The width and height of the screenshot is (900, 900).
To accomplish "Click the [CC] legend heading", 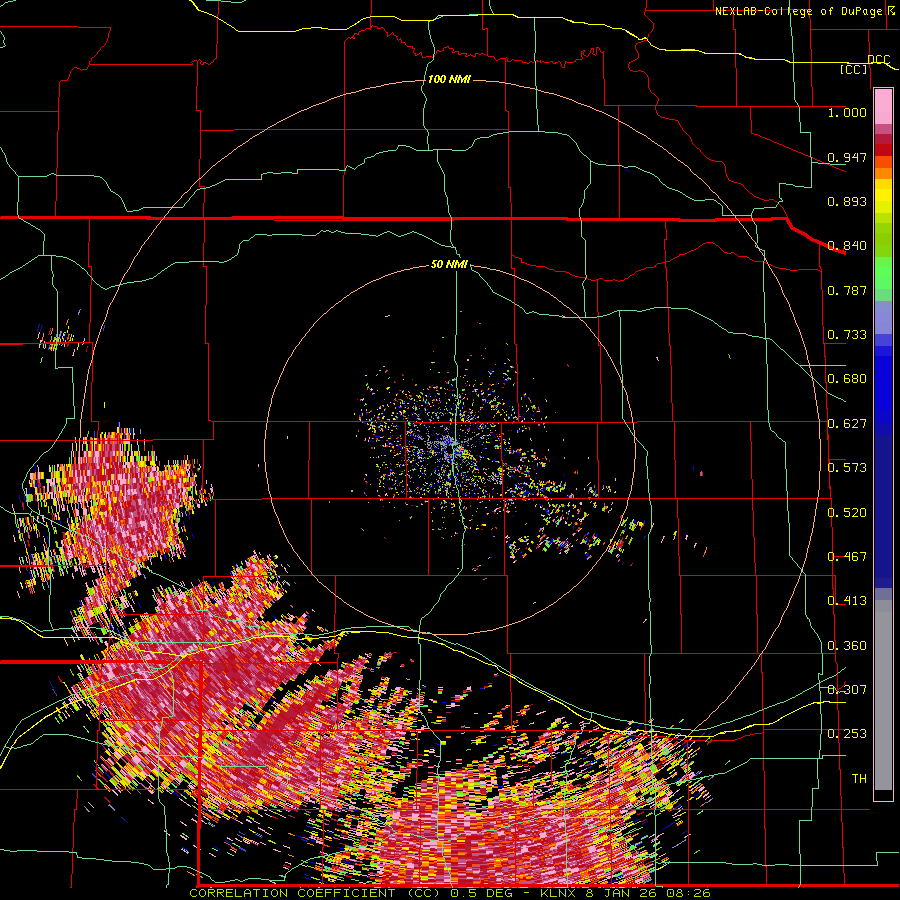I will [854, 69].
